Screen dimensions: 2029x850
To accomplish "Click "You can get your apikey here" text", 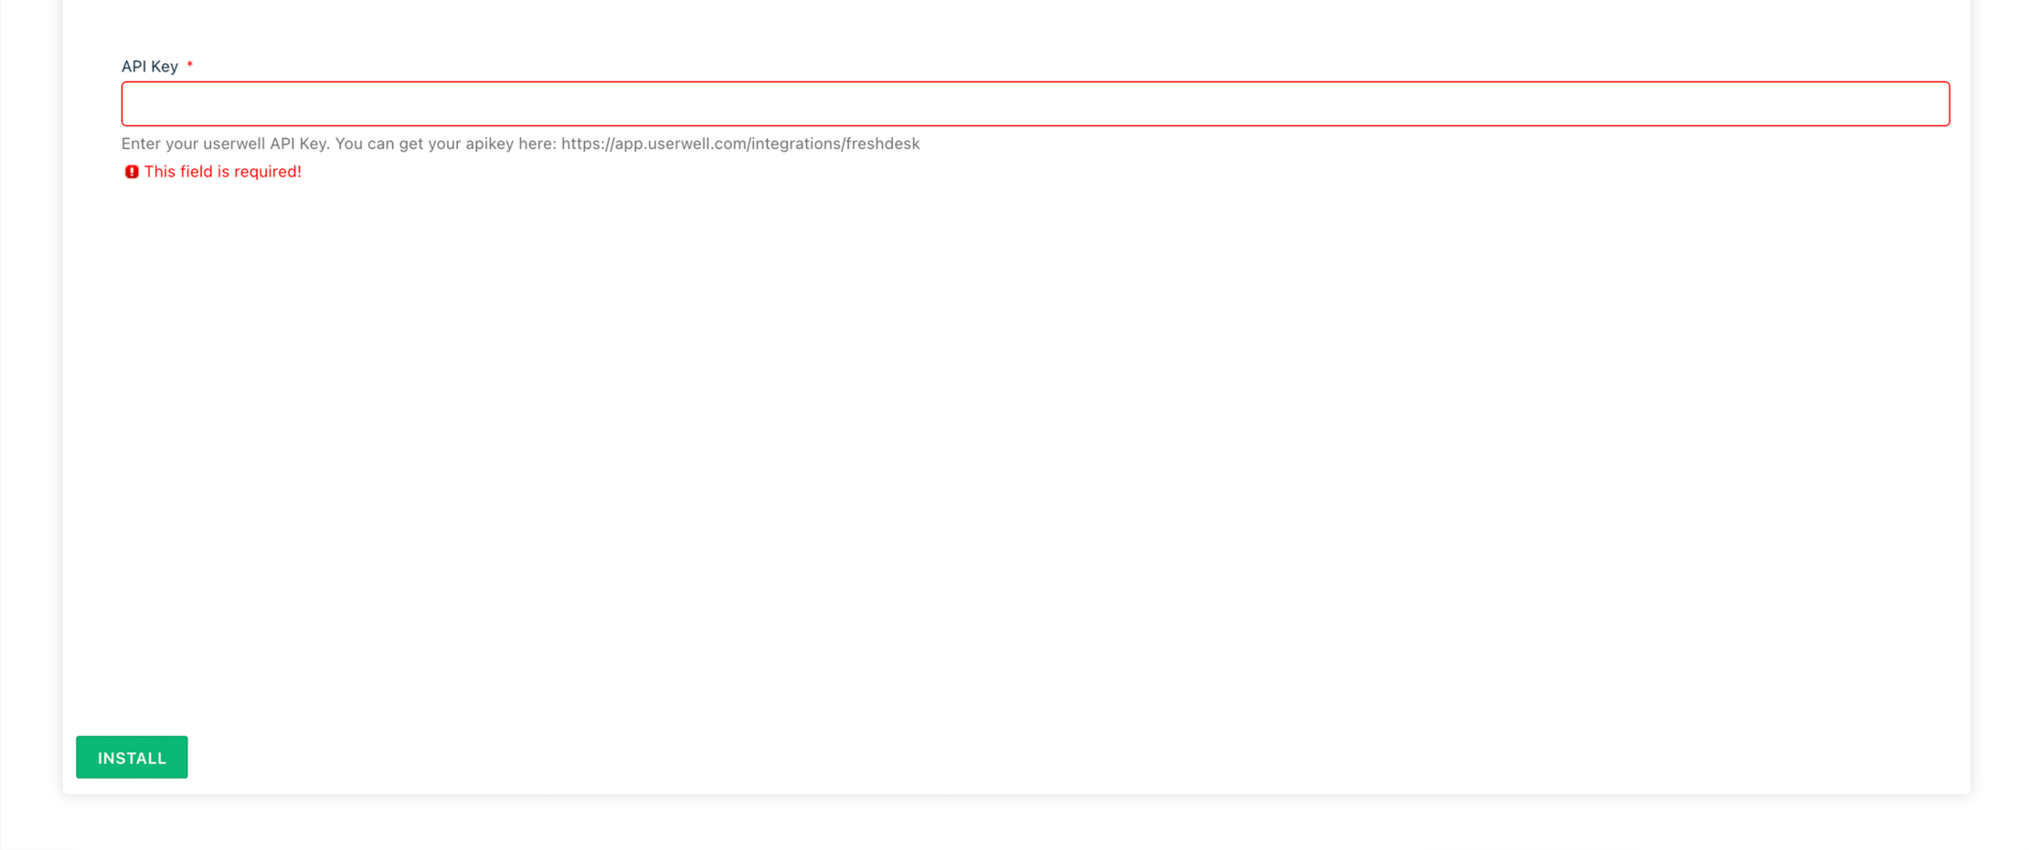I will point(445,144).
